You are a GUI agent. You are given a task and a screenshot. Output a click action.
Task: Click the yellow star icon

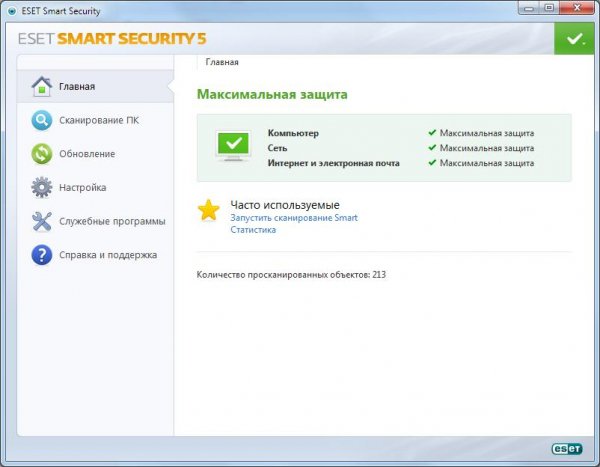coord(209,210)
